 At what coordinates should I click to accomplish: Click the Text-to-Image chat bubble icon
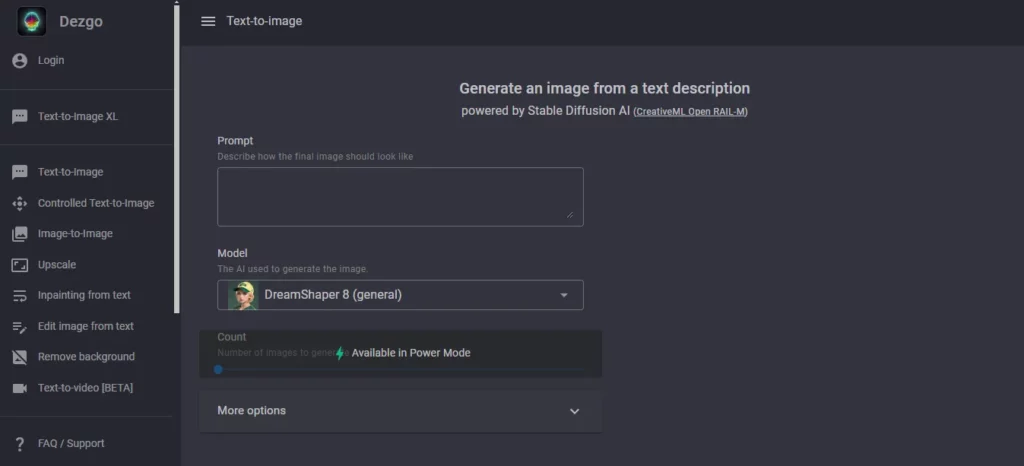coord(20,172)
